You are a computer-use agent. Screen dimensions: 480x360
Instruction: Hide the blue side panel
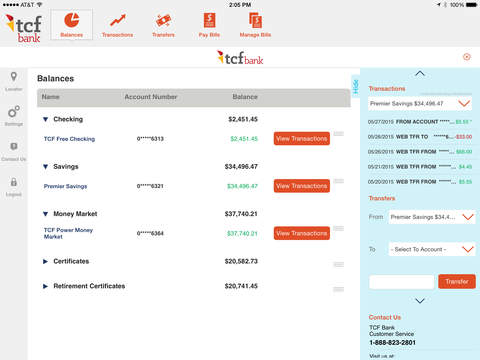[355, 86]
